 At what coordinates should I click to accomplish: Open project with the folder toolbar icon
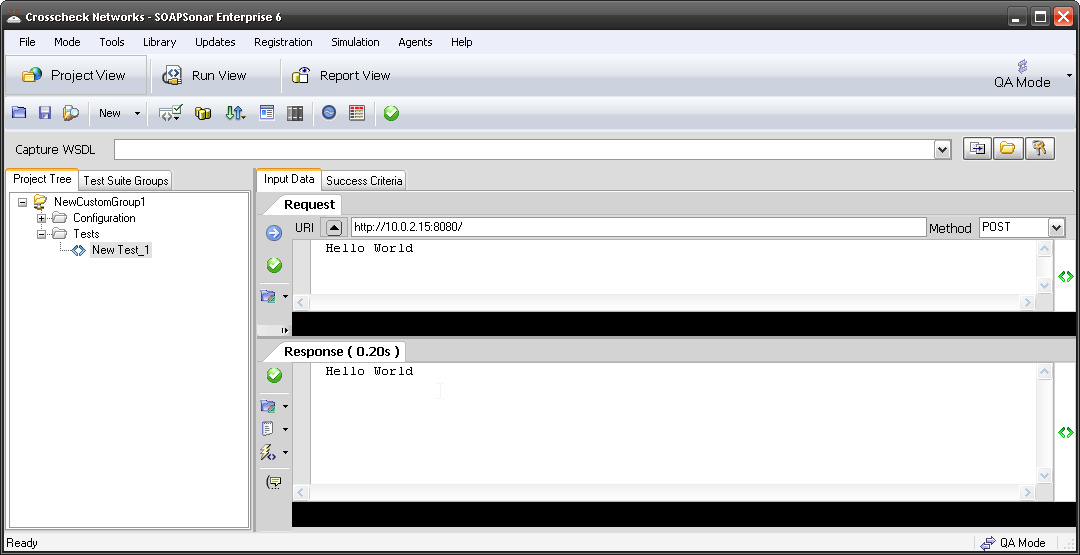tap(19, 113)
